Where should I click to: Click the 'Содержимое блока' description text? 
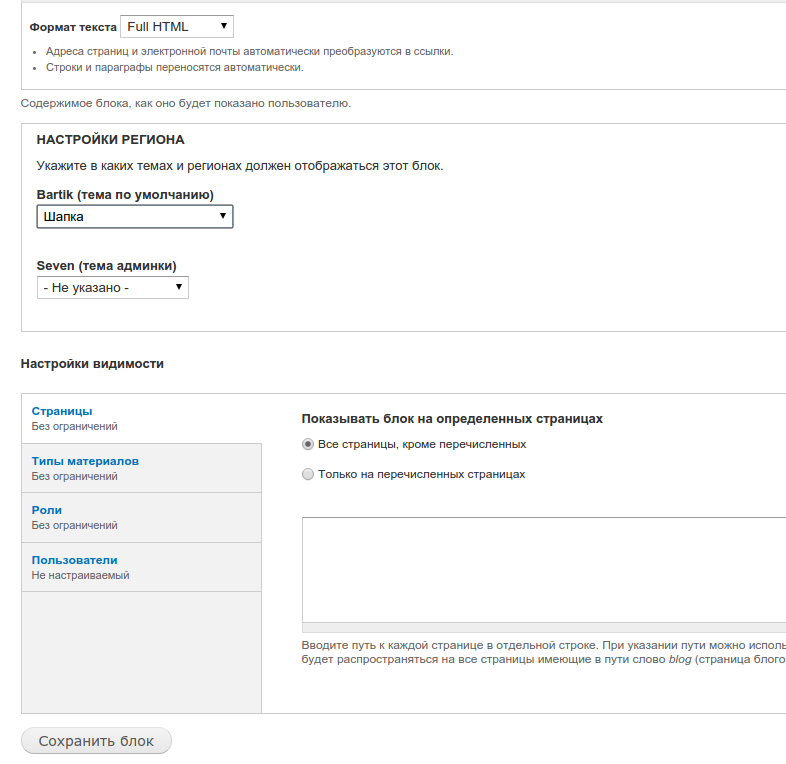185,103
